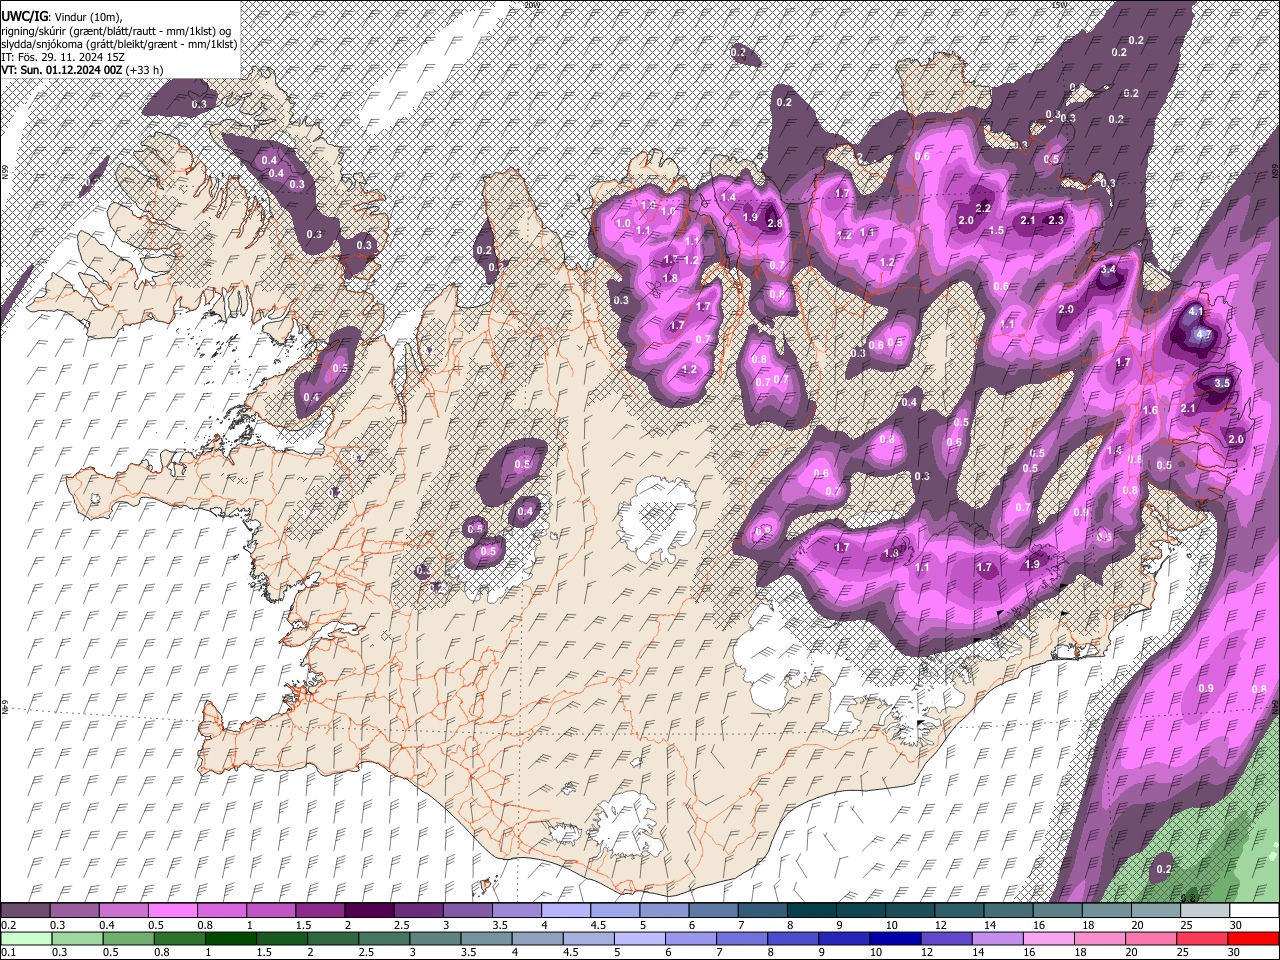Click the 0.2 label in green rain area
This screenshot has height=960, width=1280.
[1163, 870]
